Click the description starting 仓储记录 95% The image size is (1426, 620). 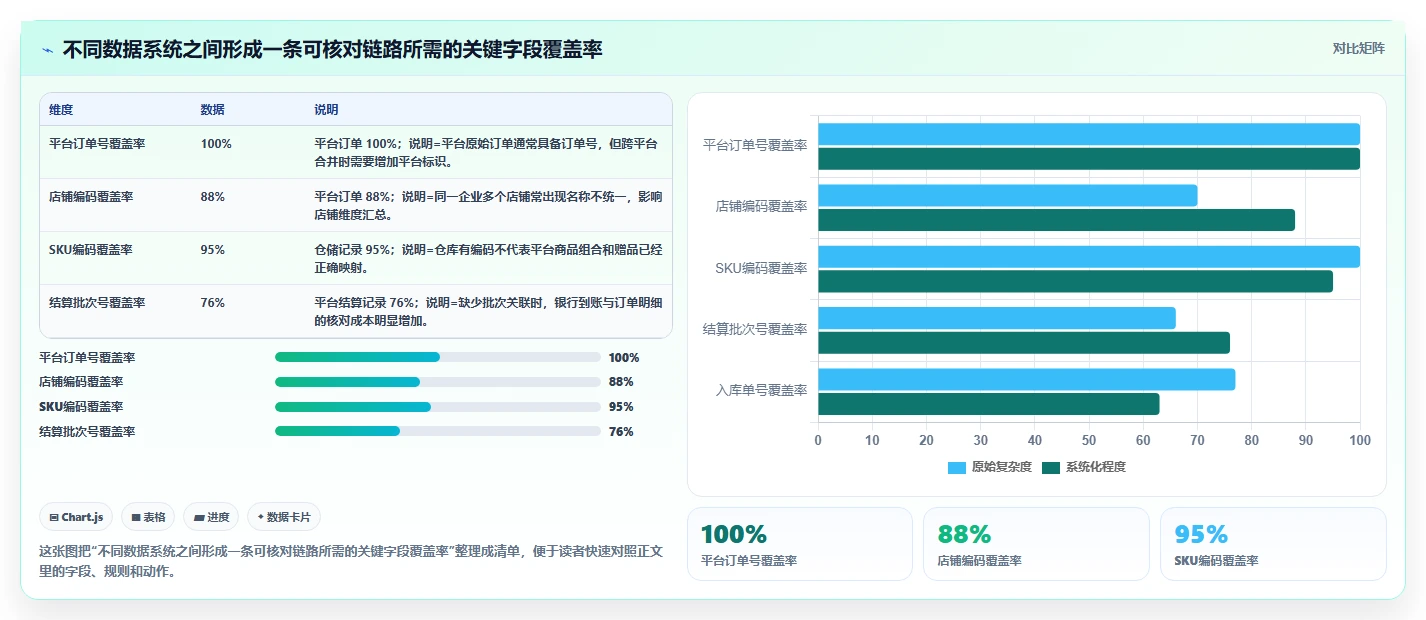tap(487, 259)
